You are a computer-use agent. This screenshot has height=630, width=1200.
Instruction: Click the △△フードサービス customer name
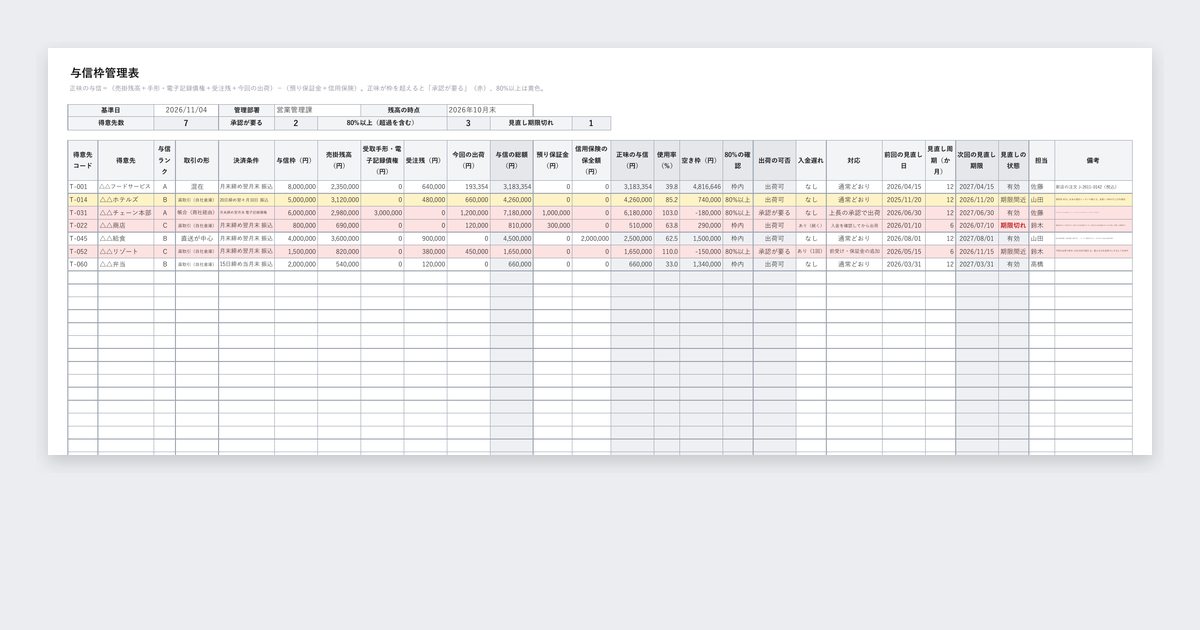pyautogui.click(x=126, y=187)
